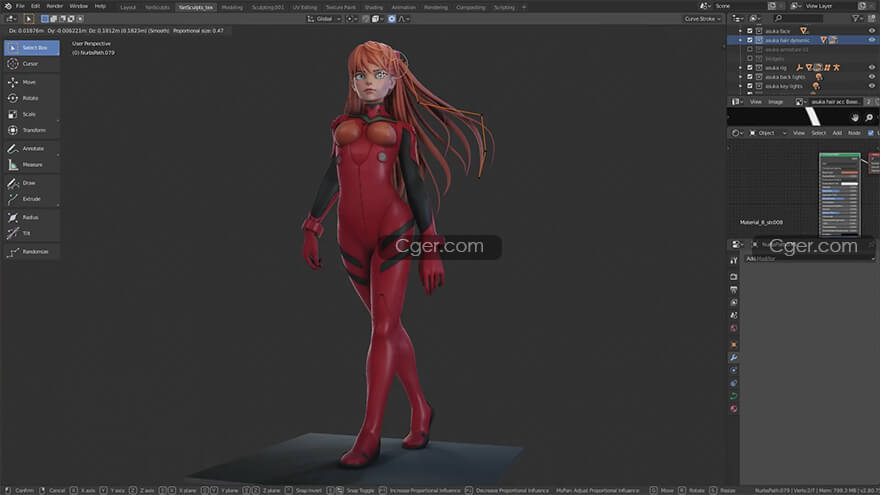Viewport: 880px width, 495px height.
Task: Switch to the Shading workspace tab
Action: 374,8
